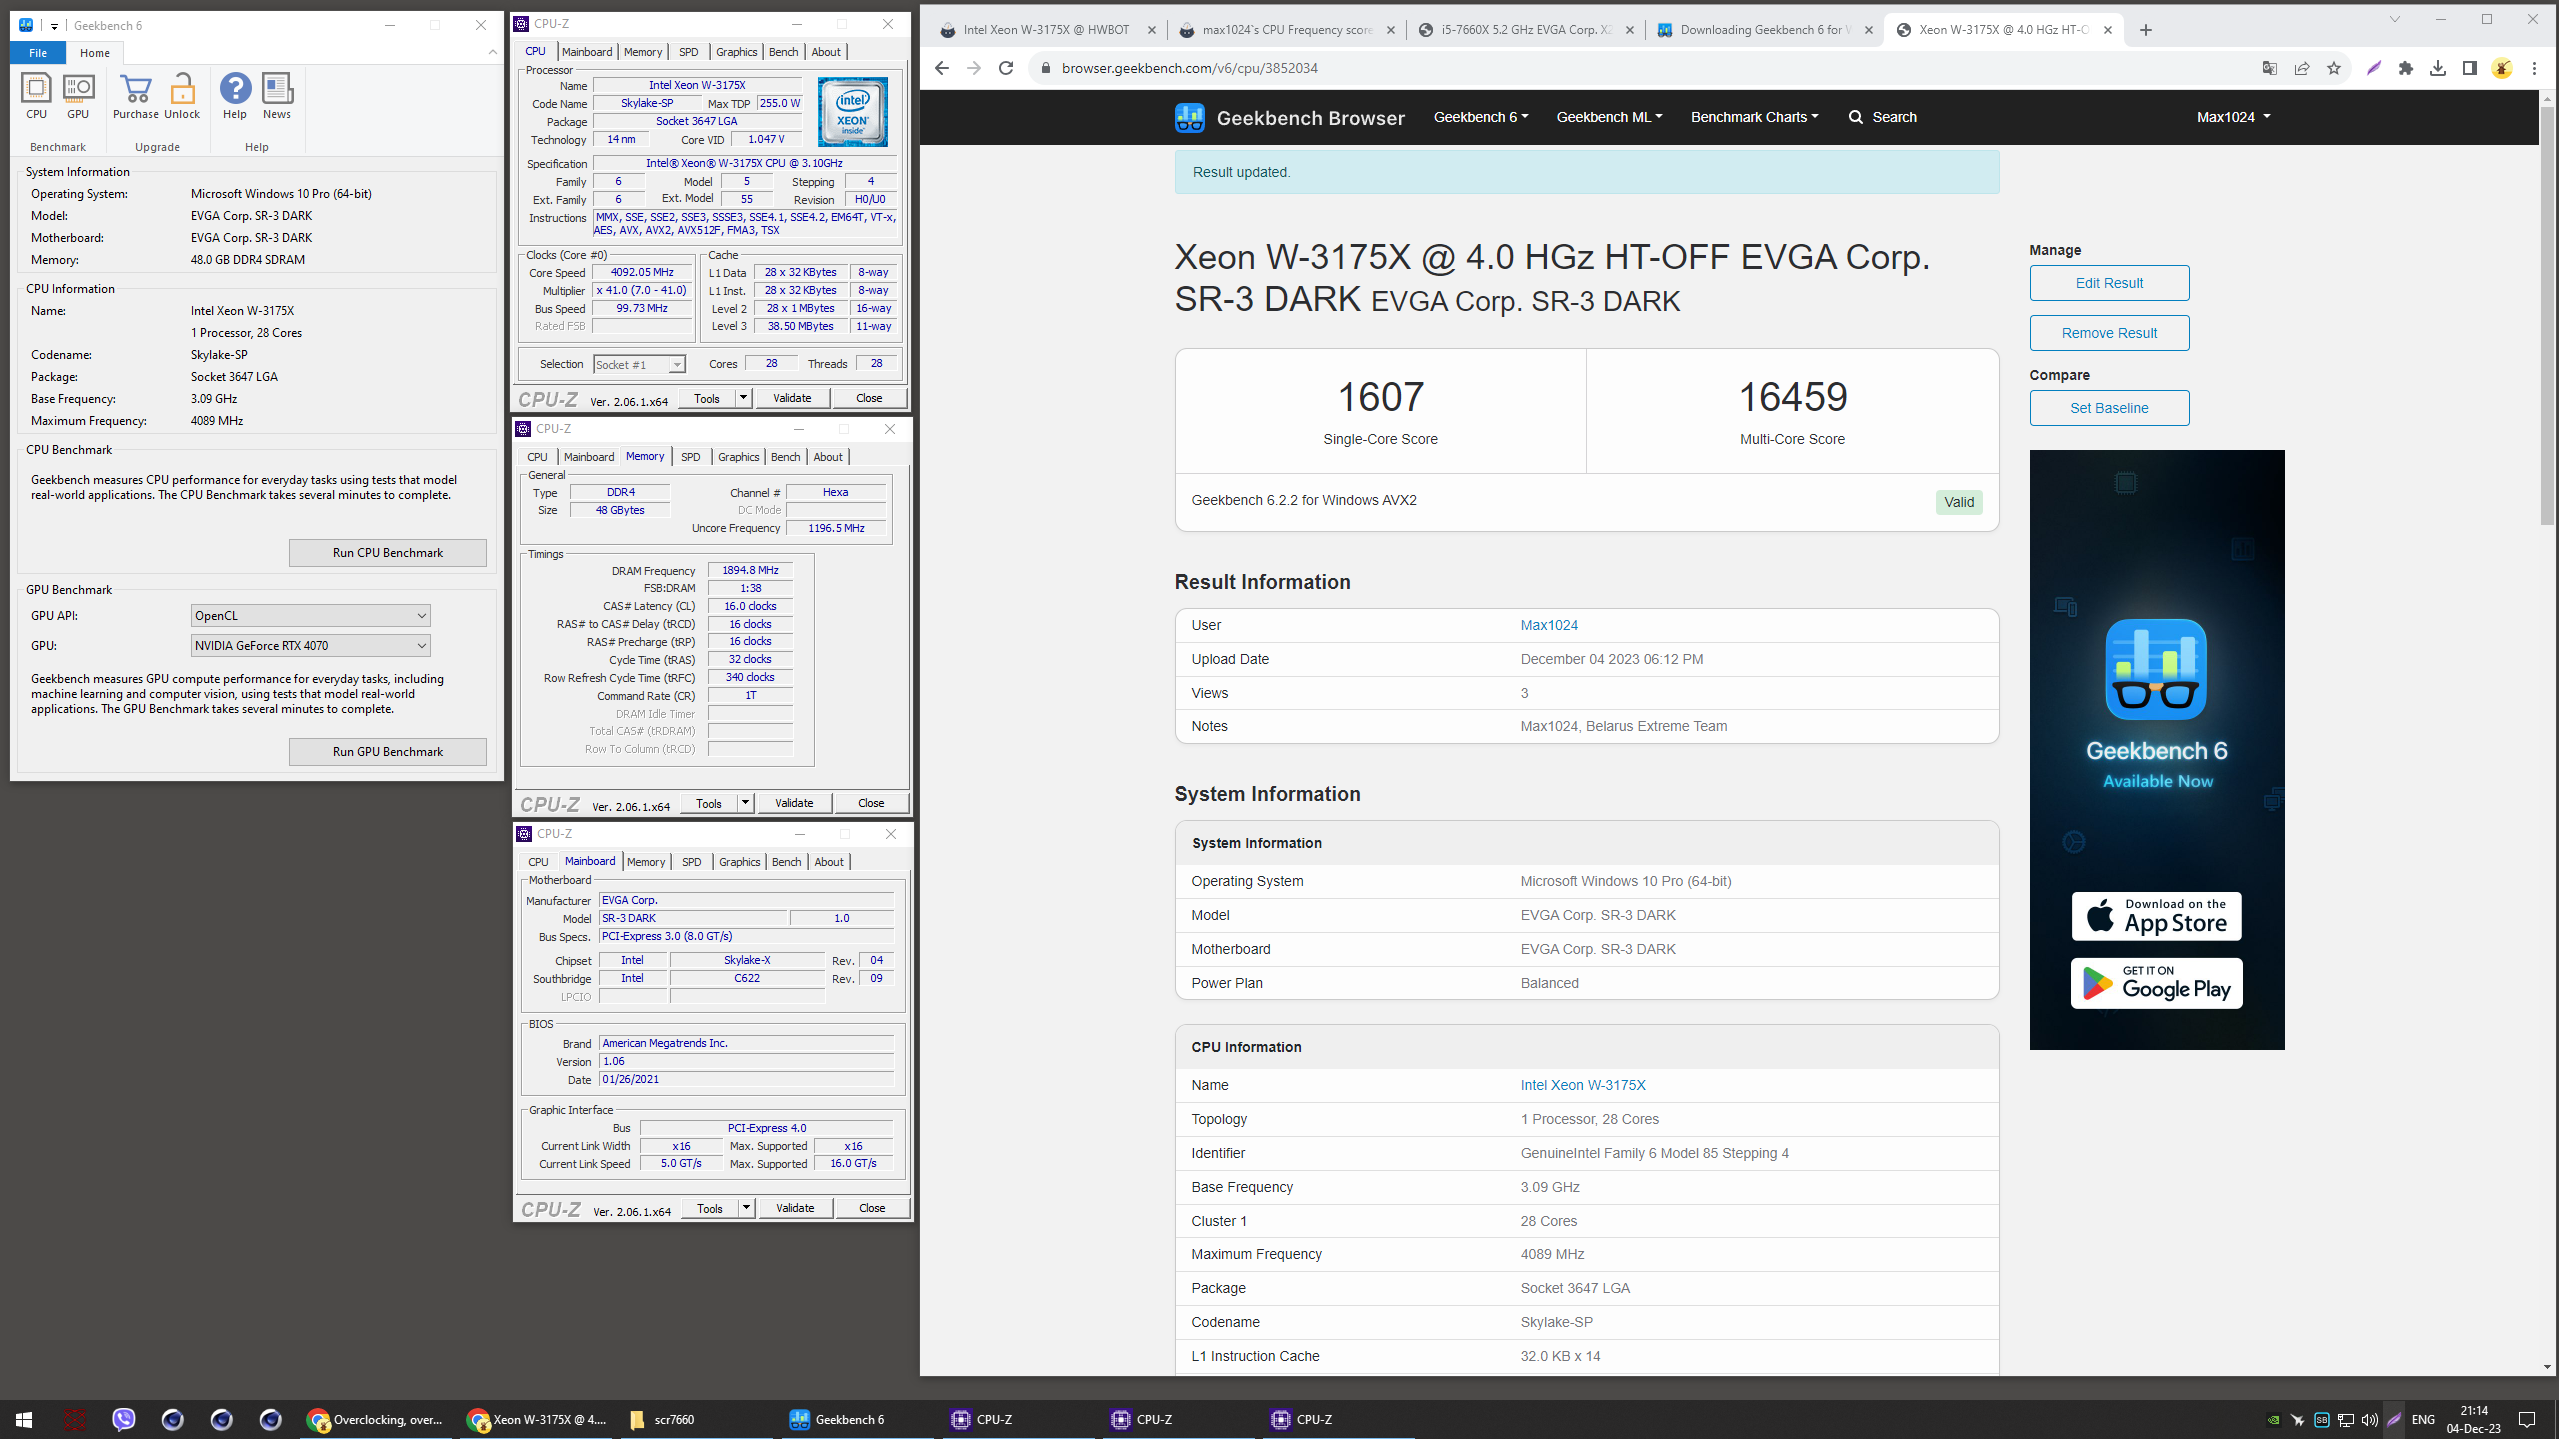Screen dimensions: 2559x1439
Task: Click Run CPU Benchmark button
Action: tap(388, 553)
